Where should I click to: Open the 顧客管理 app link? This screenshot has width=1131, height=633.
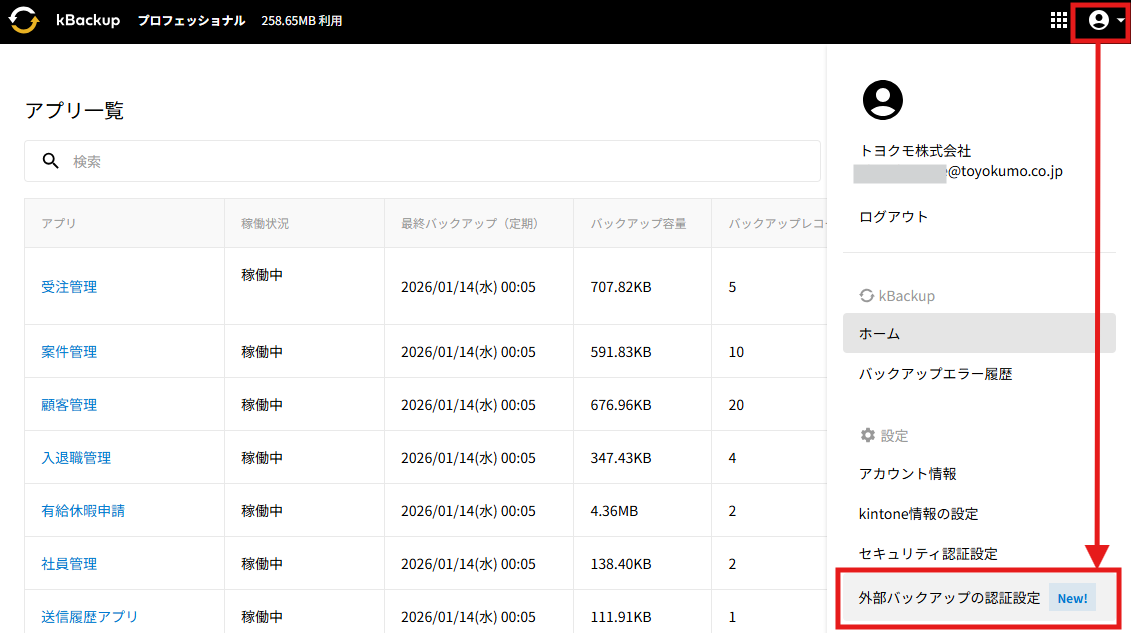[x=69, y=405]
